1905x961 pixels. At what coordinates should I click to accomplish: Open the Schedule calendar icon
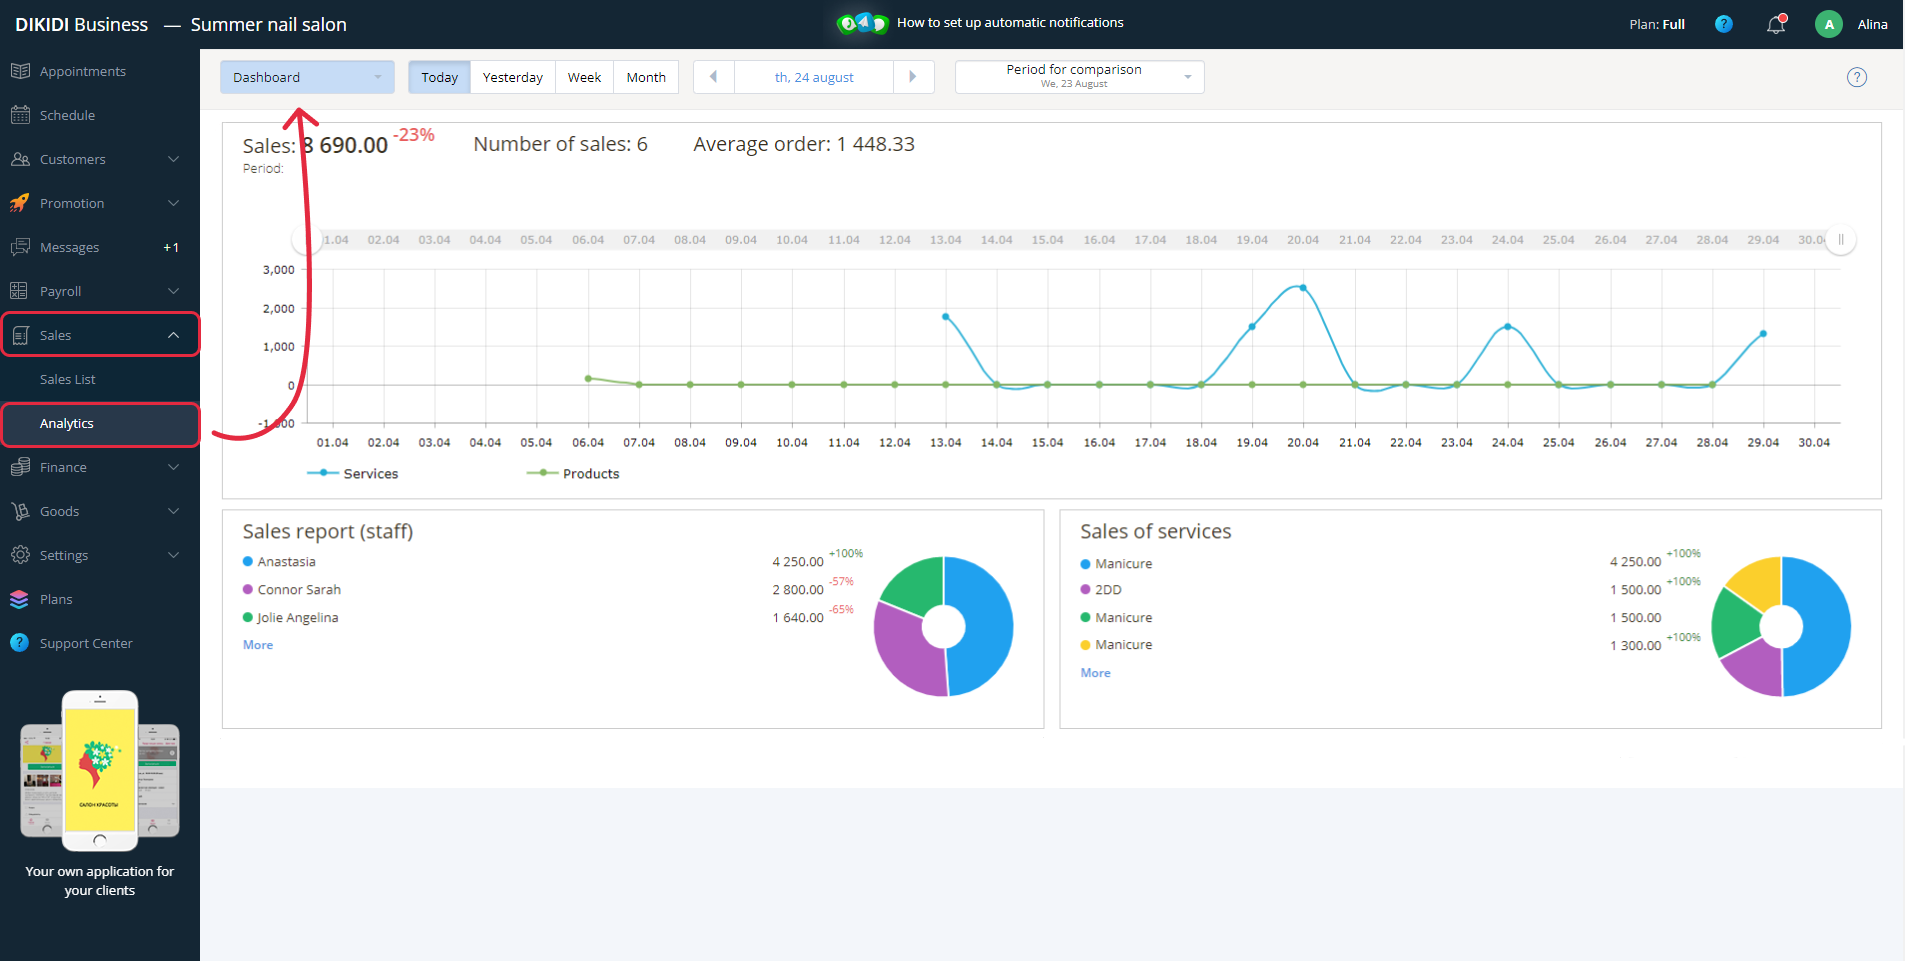pos(20,115)
